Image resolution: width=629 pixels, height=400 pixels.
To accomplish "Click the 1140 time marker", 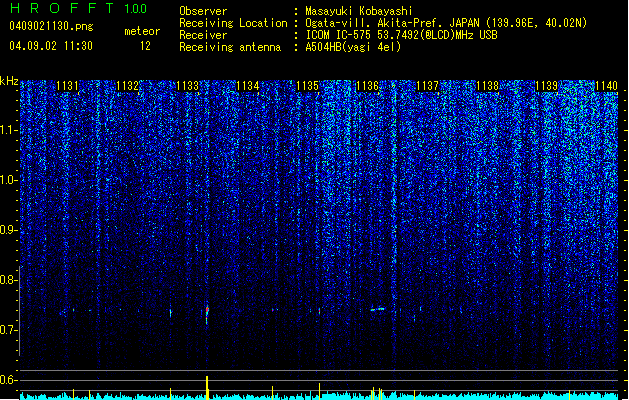I will (x=607, y=86).
